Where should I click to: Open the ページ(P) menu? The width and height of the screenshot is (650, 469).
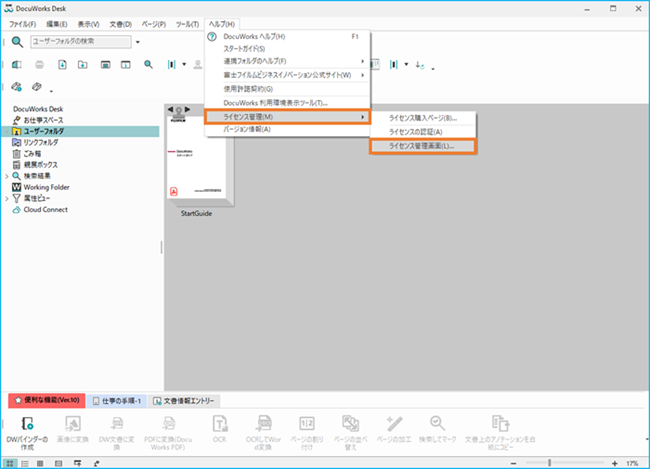point(154,24)
